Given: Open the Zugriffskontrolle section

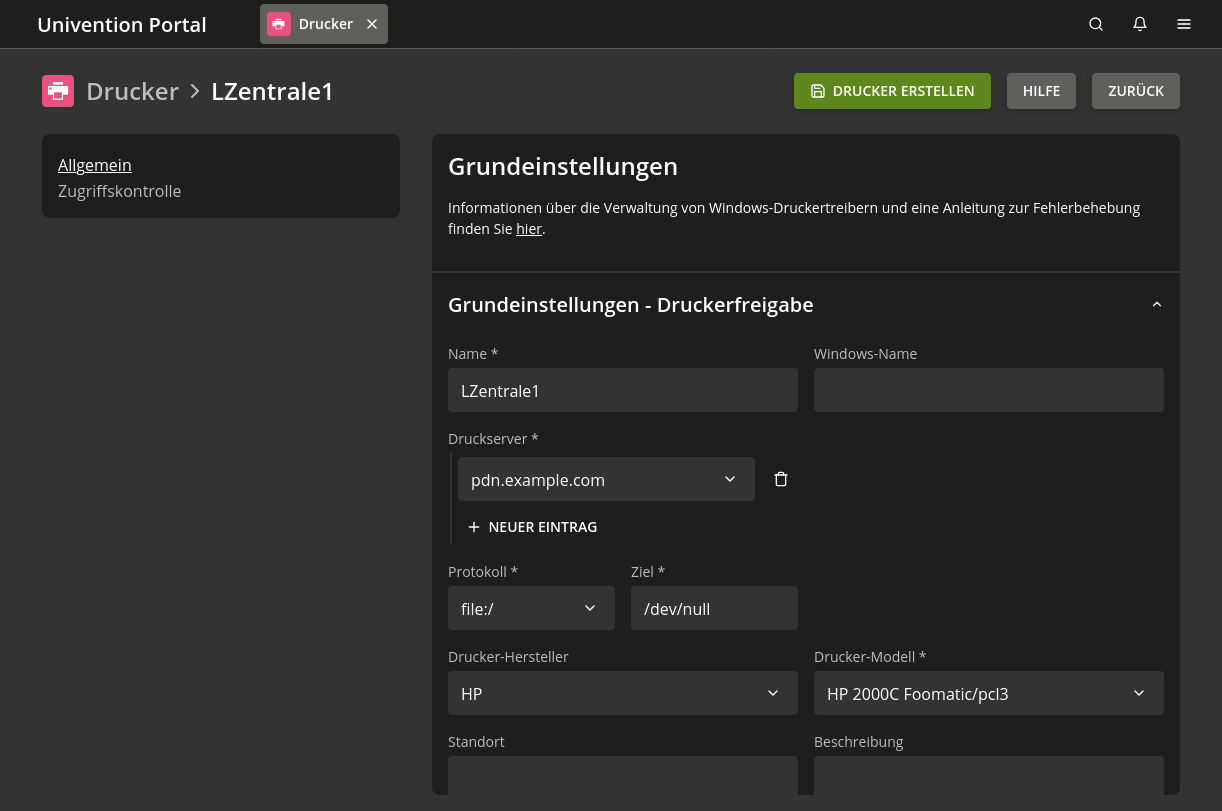Looking at the screenshot, I should click(120, 191).
